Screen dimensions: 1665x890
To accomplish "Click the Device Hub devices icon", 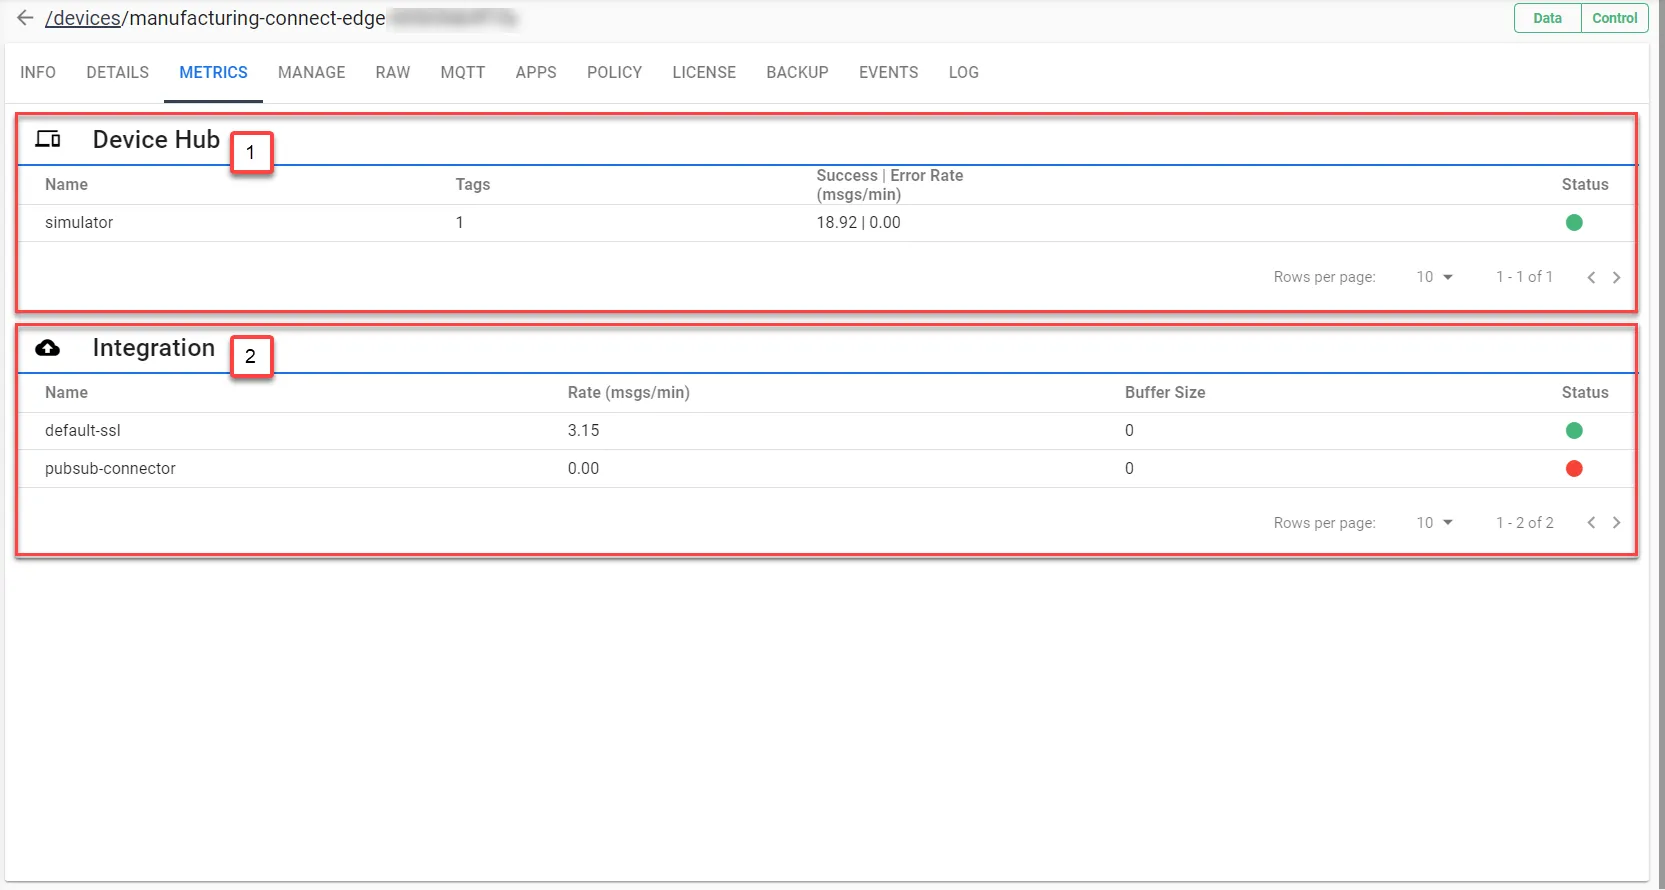I will tap(48, 139).
